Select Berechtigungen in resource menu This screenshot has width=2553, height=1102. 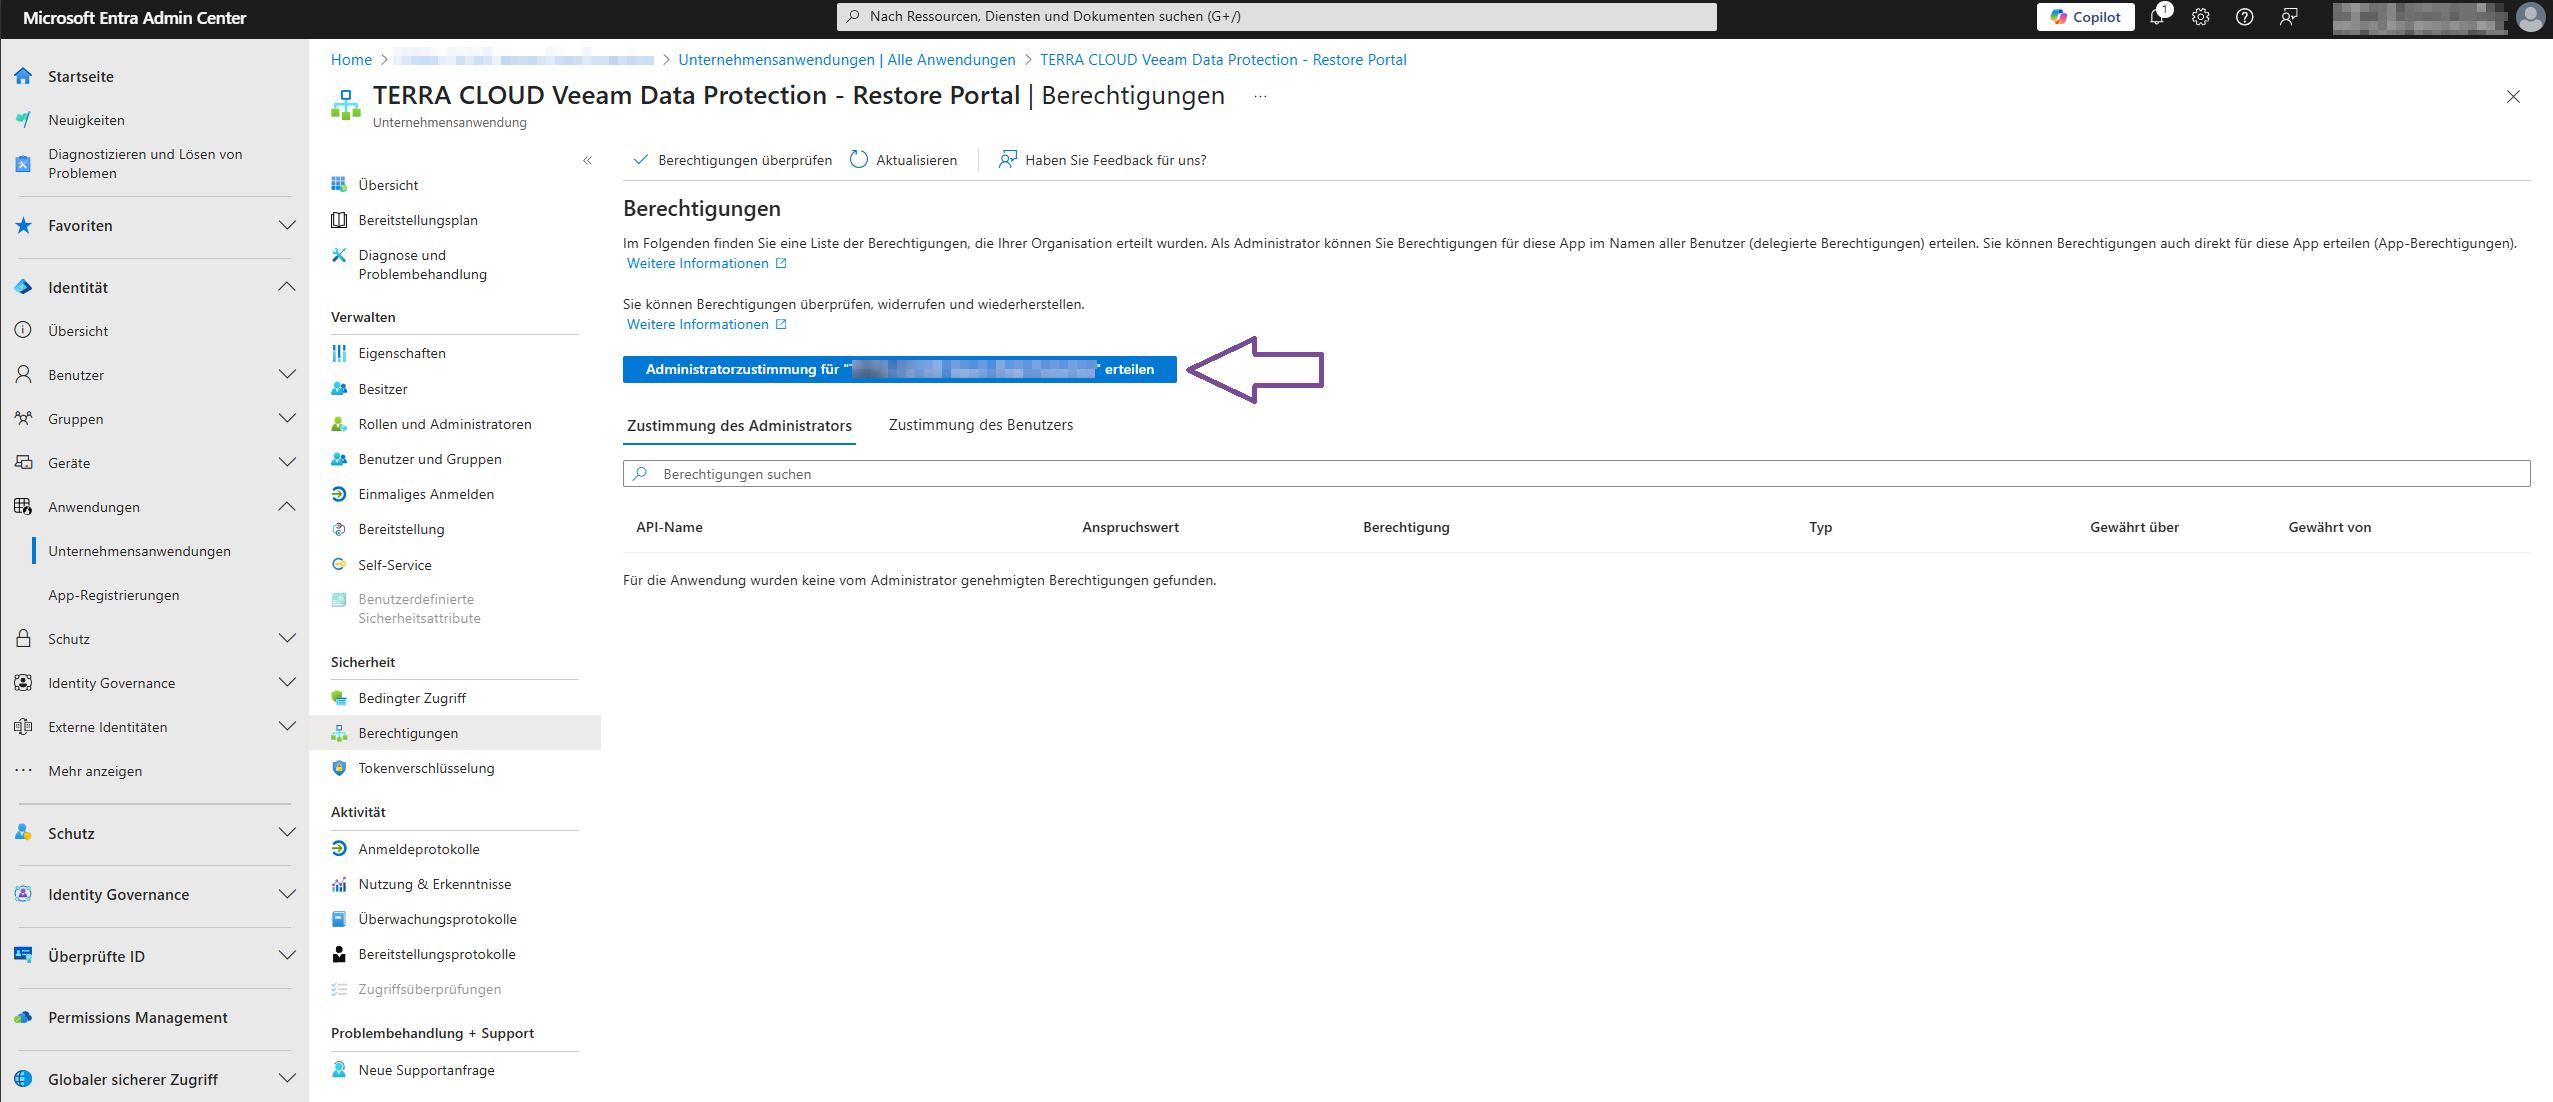(454, 733)
